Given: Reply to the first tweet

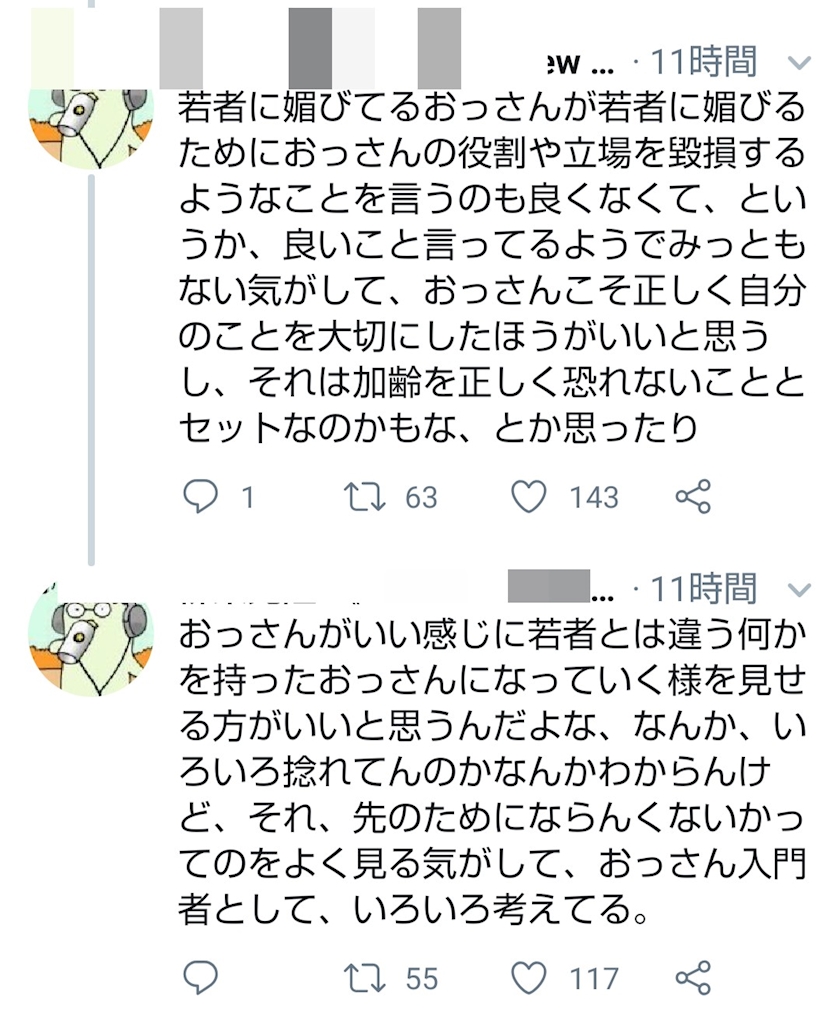Looking at the screenshot, I should point(200,497).
